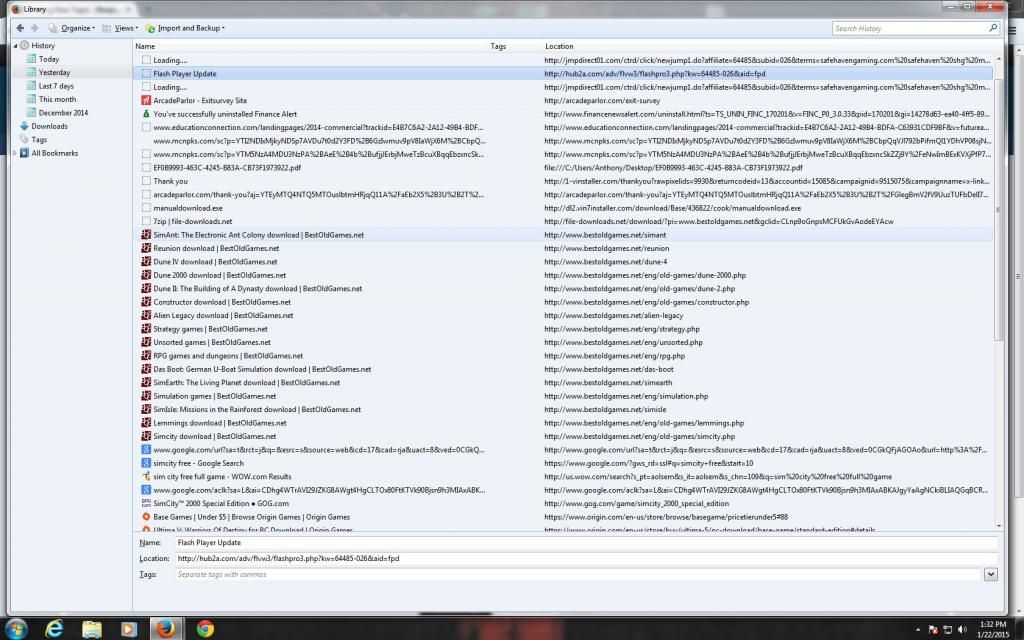Click the Simcity download entry favicon
1024x640 pixels.
(146, 436)
